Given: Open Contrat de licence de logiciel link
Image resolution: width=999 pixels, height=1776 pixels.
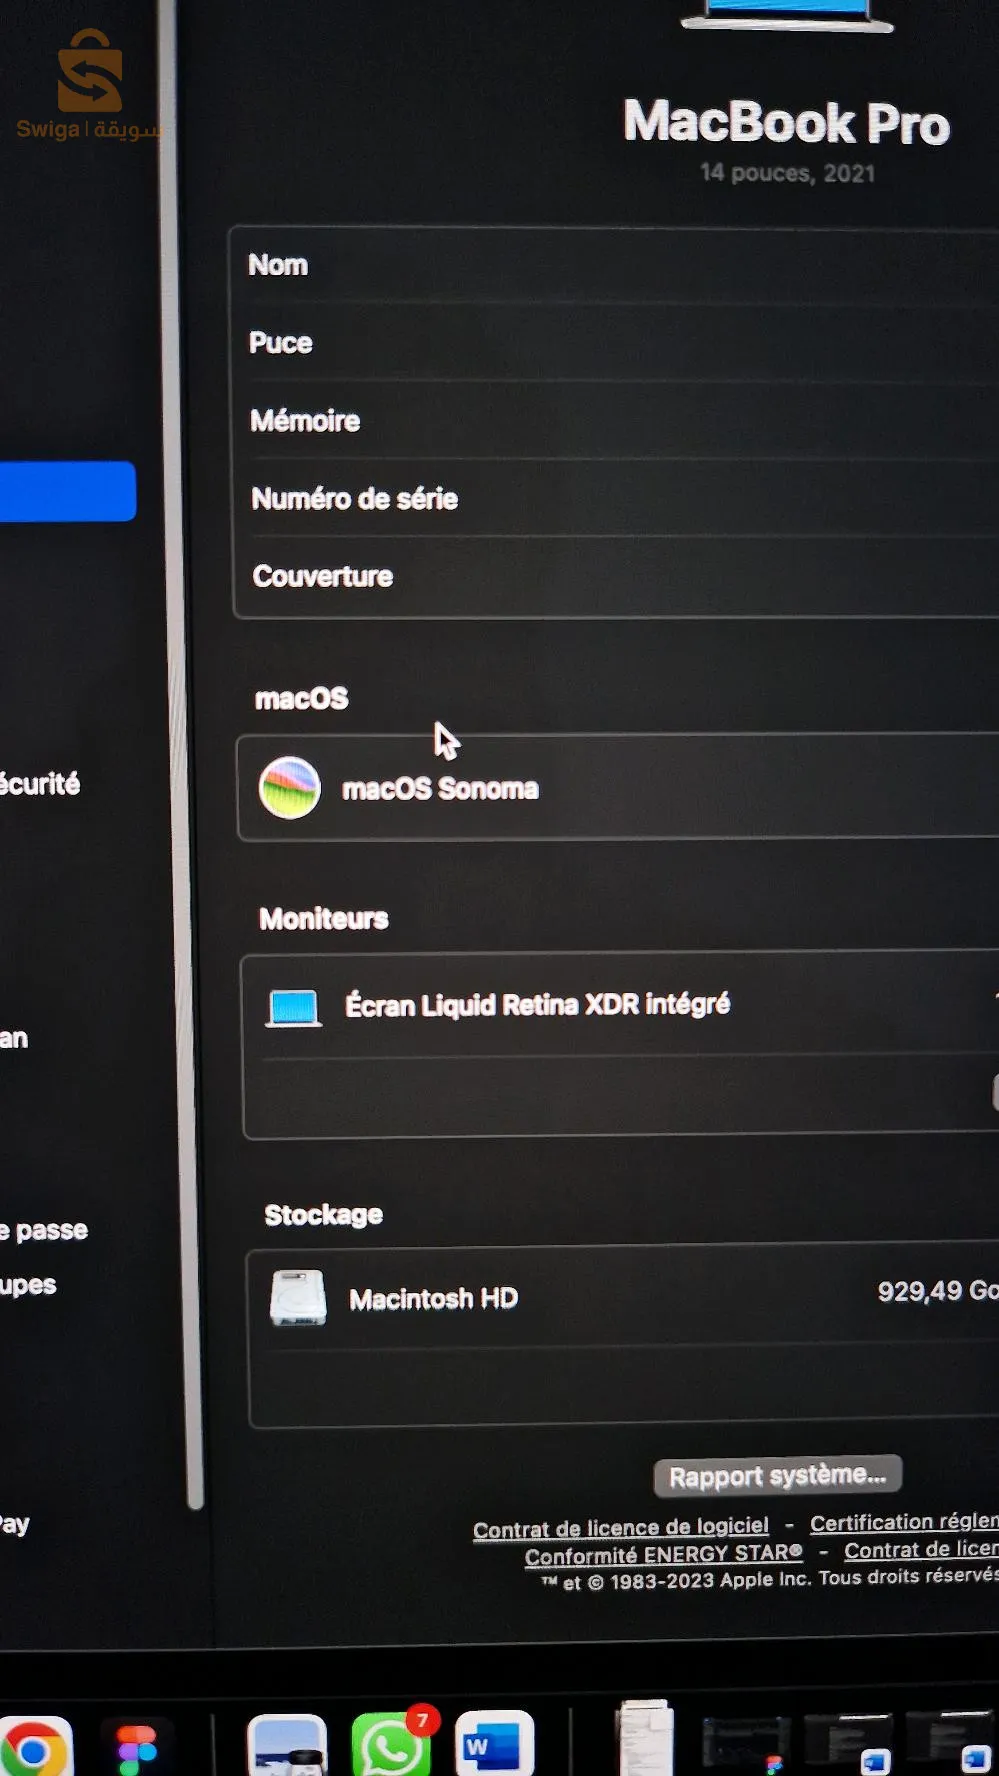Looking at the screenshot, I should tap(620, 1528).
